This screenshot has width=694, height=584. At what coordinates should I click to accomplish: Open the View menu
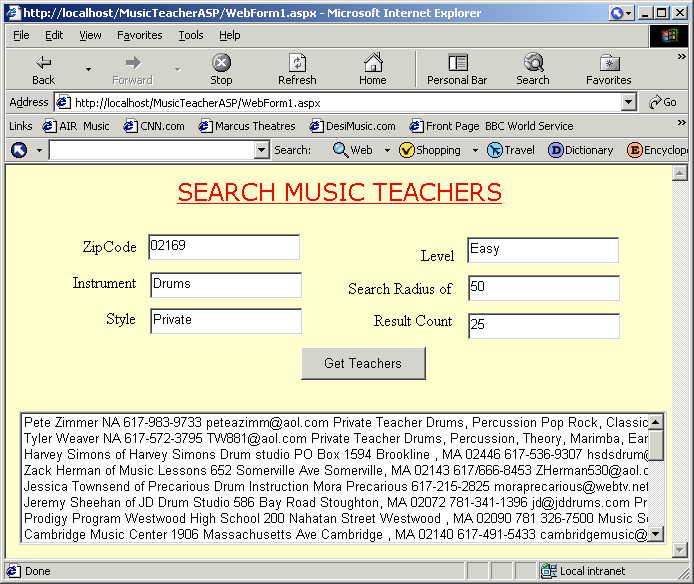[90, 35]
